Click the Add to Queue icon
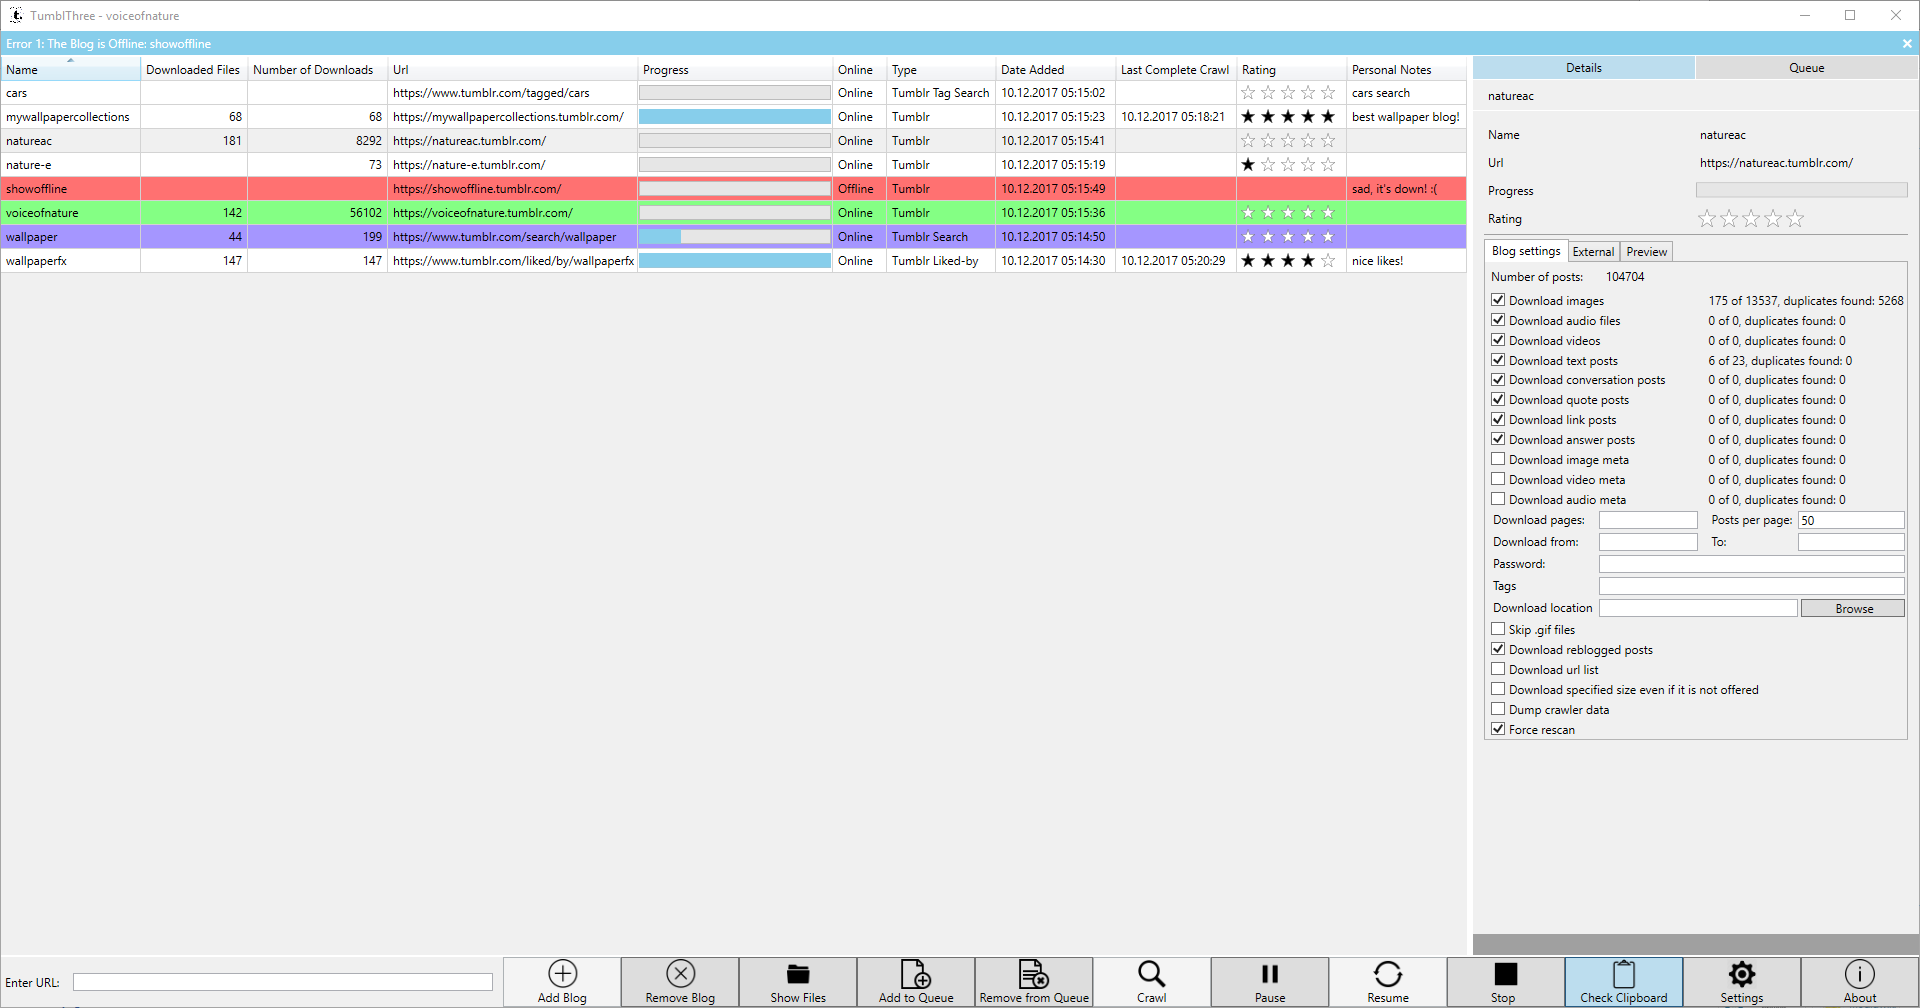Viewport: 1920px width, 1008px height. (916, 975)
